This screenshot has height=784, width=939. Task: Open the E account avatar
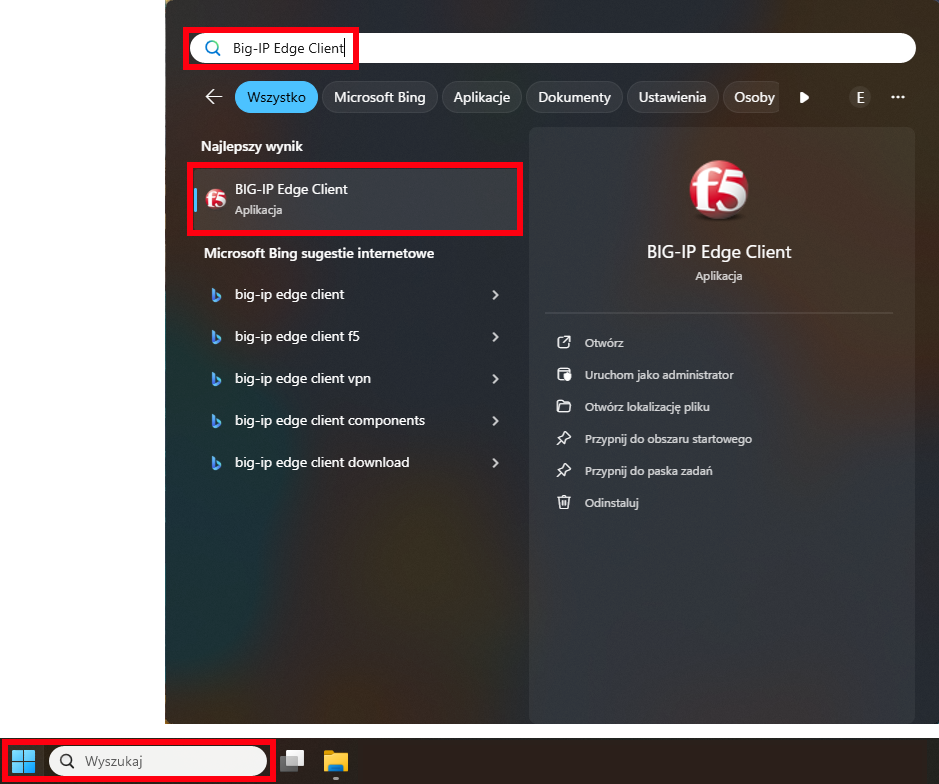(x=860, y=97)
